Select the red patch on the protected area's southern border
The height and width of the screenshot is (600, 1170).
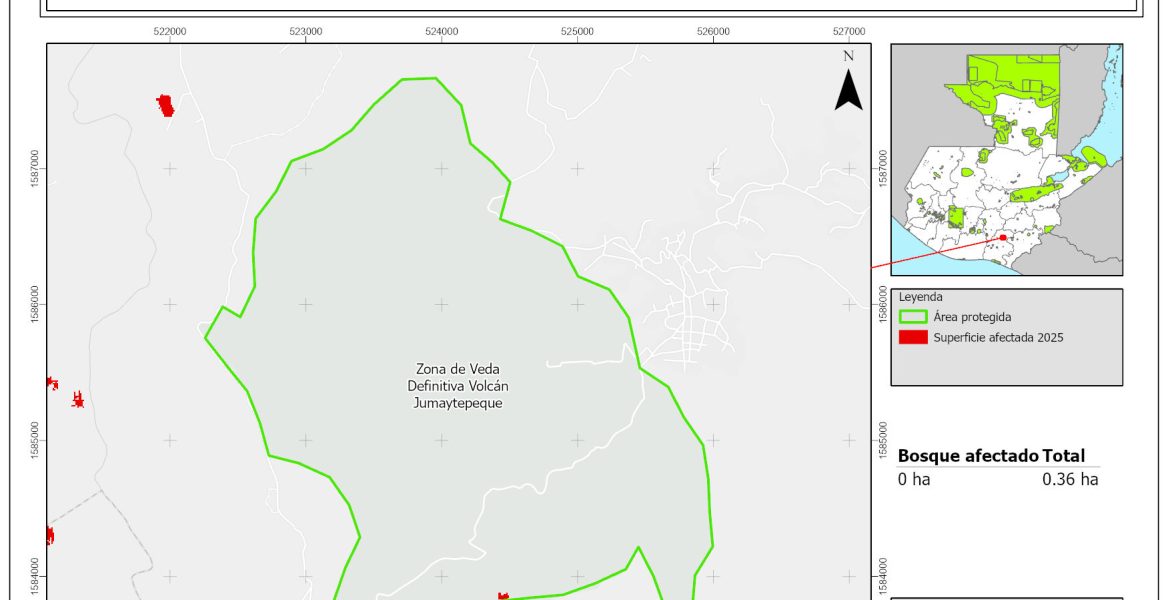point(503,597)
